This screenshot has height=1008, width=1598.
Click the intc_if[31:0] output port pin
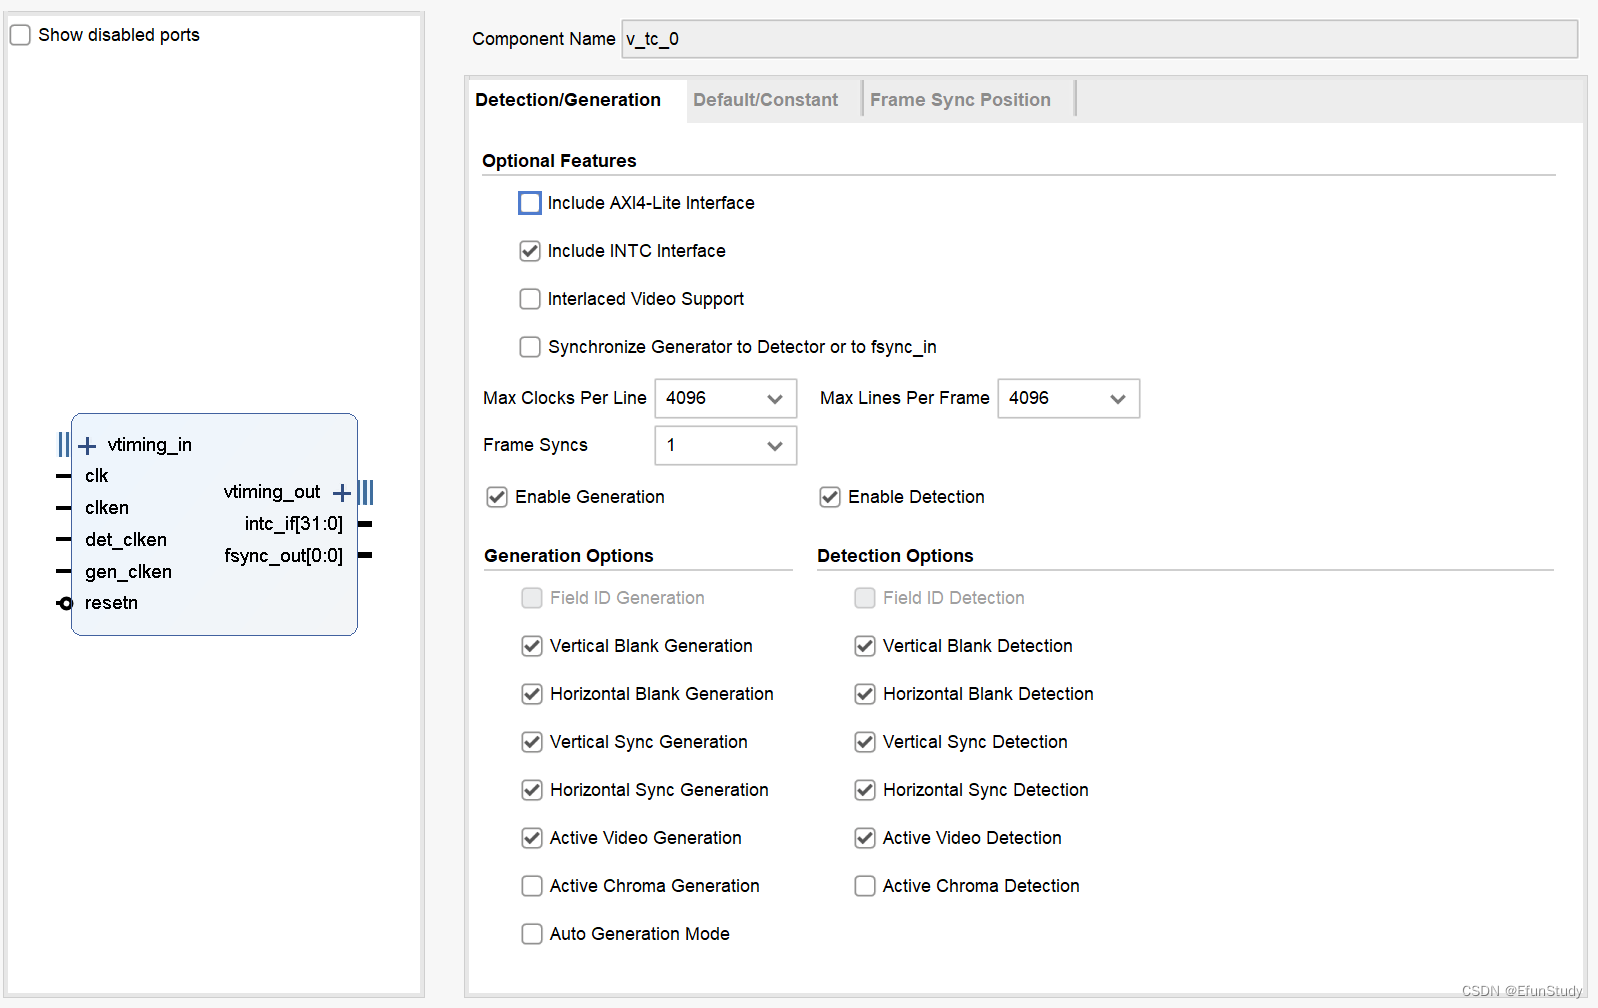pyautogui.click(x=365, y=524)
